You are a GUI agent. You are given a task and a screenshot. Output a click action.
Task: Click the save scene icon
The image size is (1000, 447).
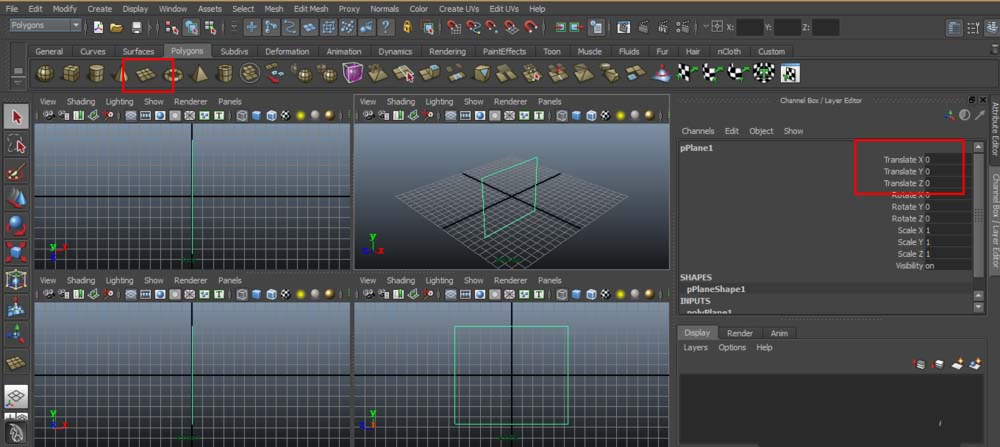coord(137,27)
